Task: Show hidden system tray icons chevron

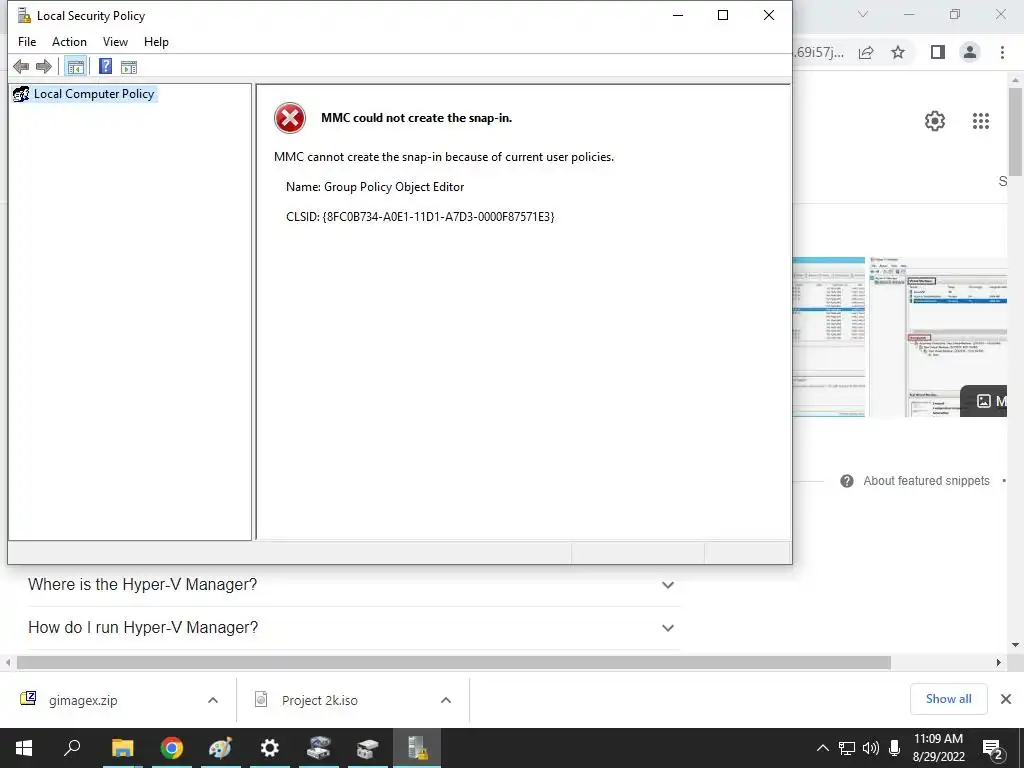Action: (823, 748)
